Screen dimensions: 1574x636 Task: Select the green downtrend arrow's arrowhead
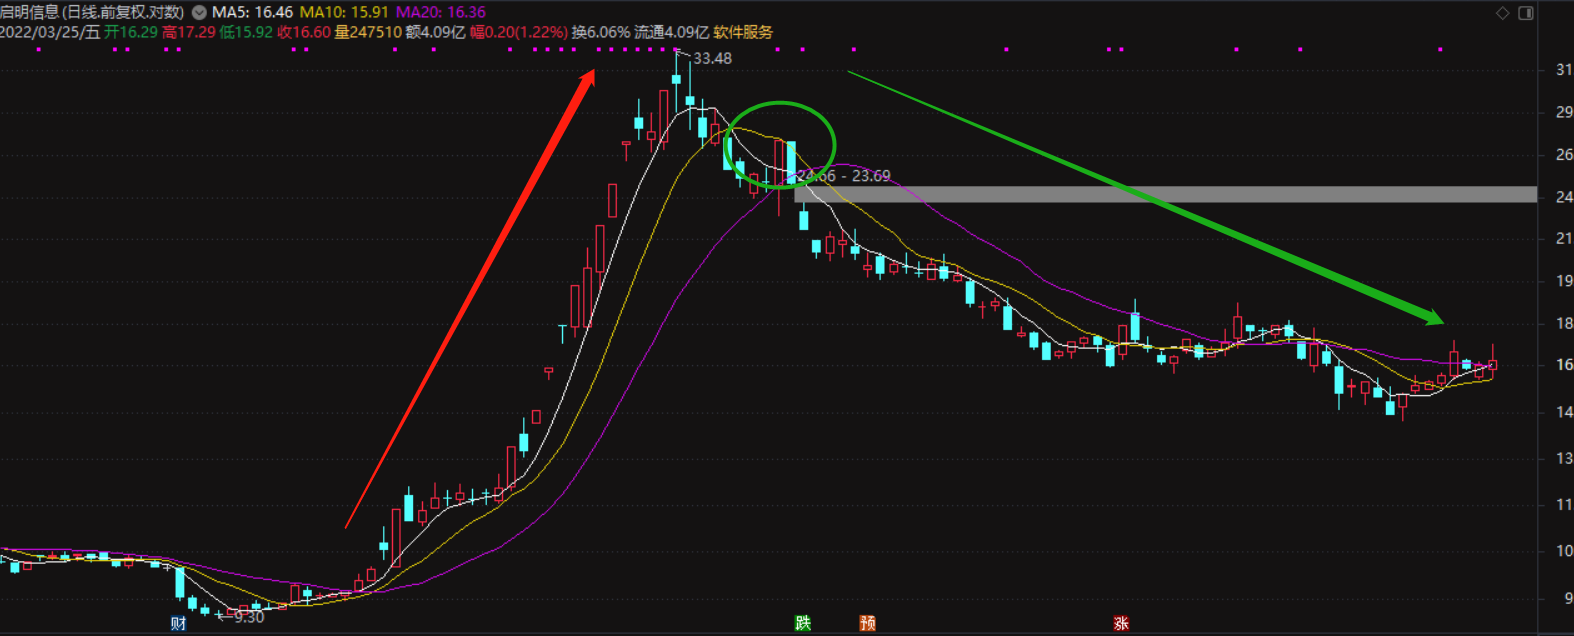(1432, 317)
